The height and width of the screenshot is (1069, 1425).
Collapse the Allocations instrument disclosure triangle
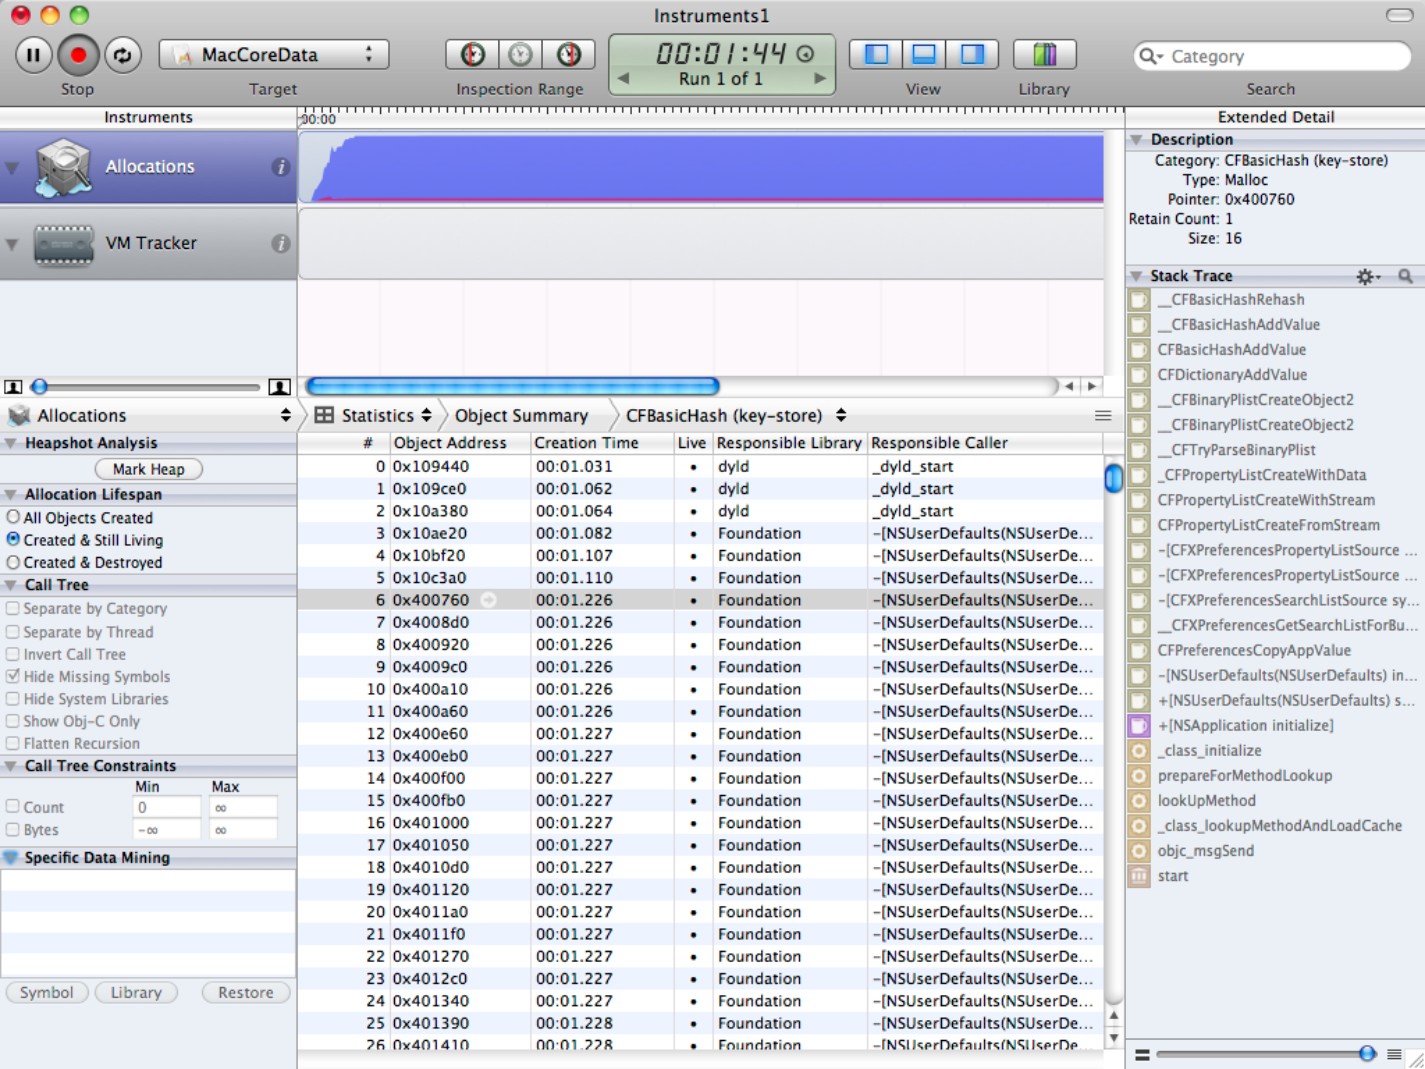(x=12, y=167)
